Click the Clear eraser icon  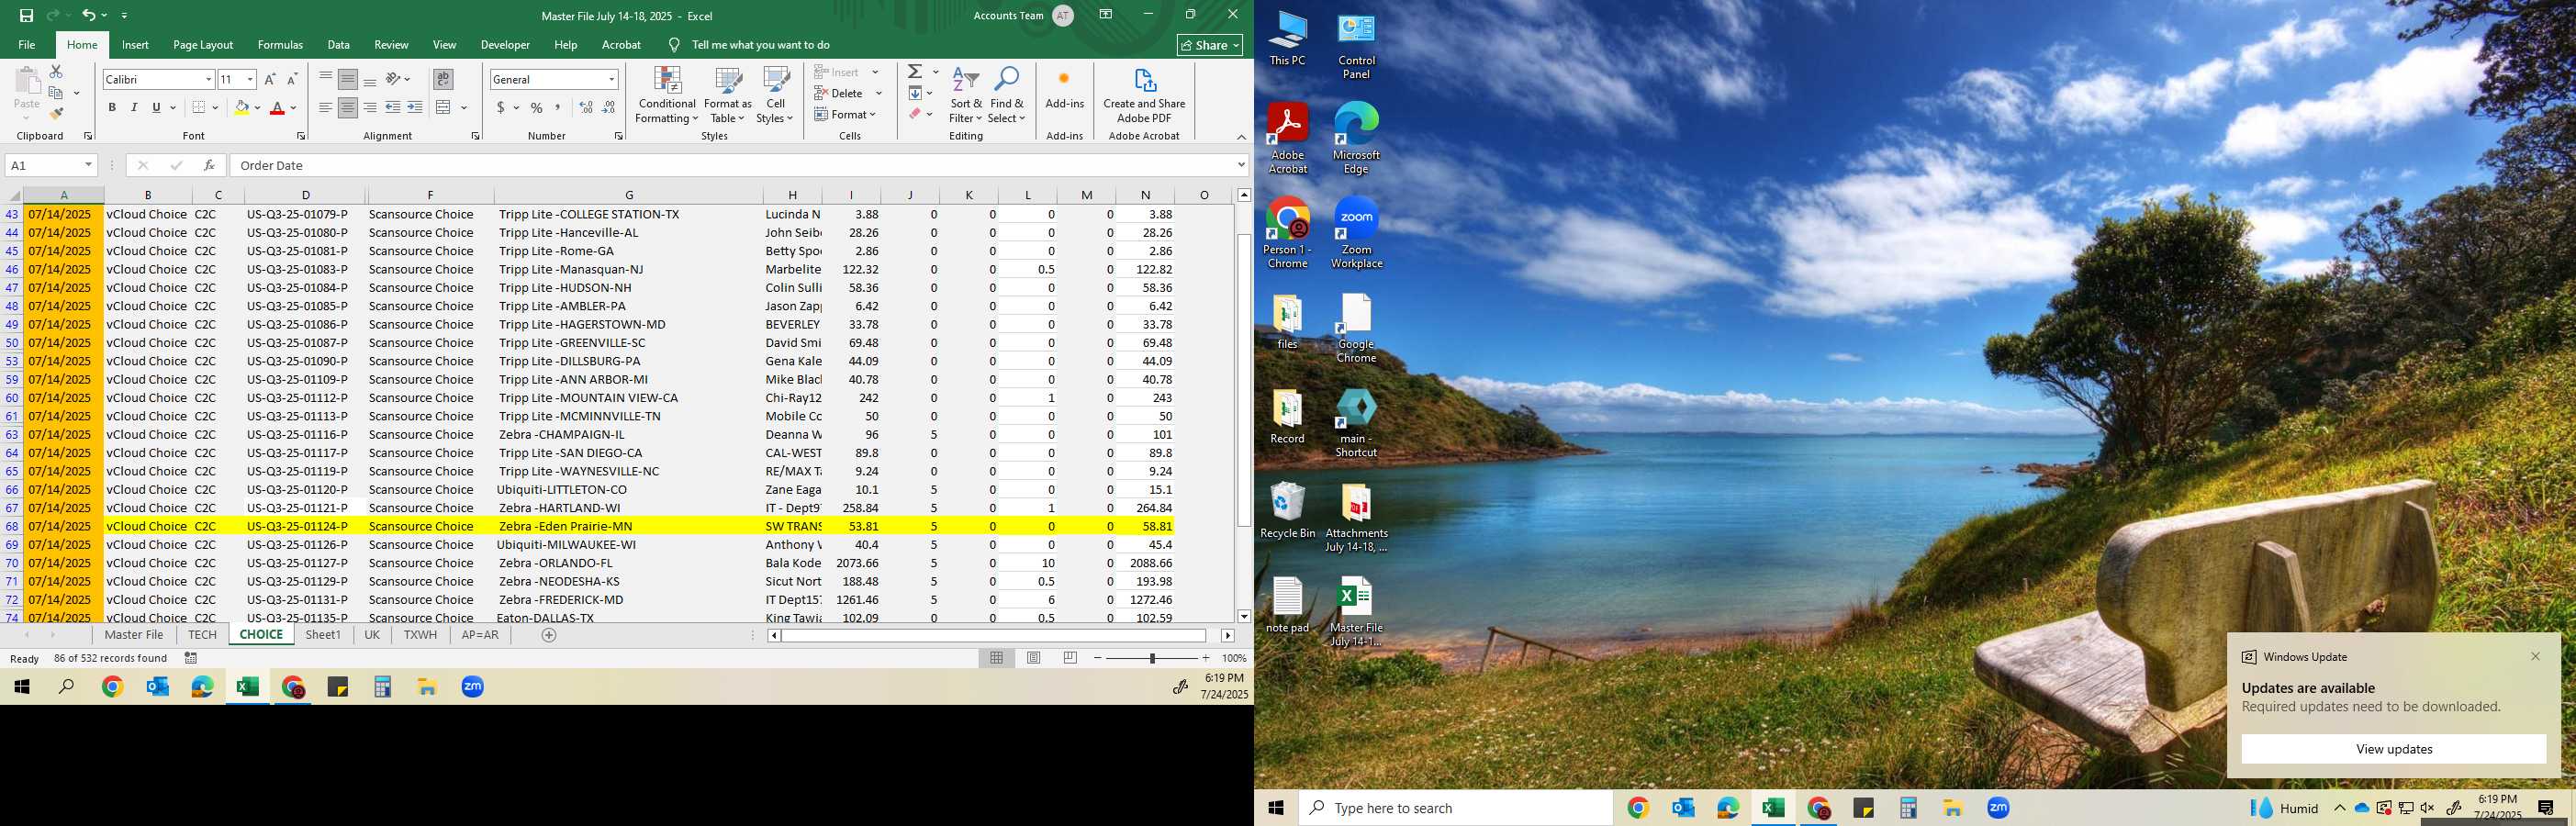[x=915, y=114]
